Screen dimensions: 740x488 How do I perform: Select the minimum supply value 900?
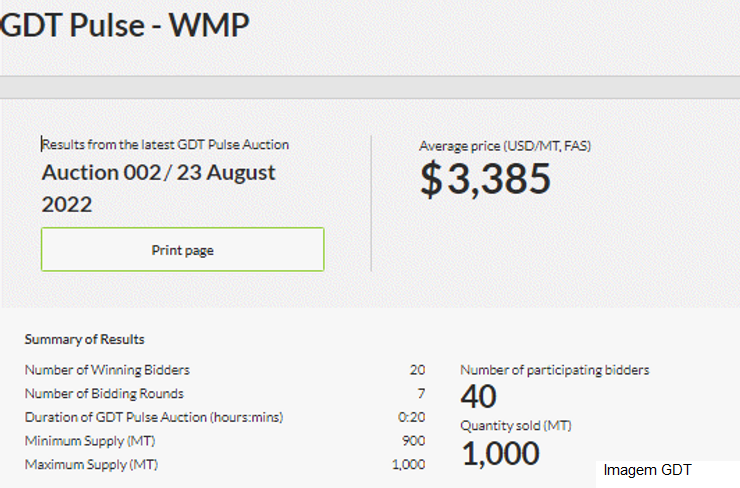pyautogui.click(x=414, y=441)
